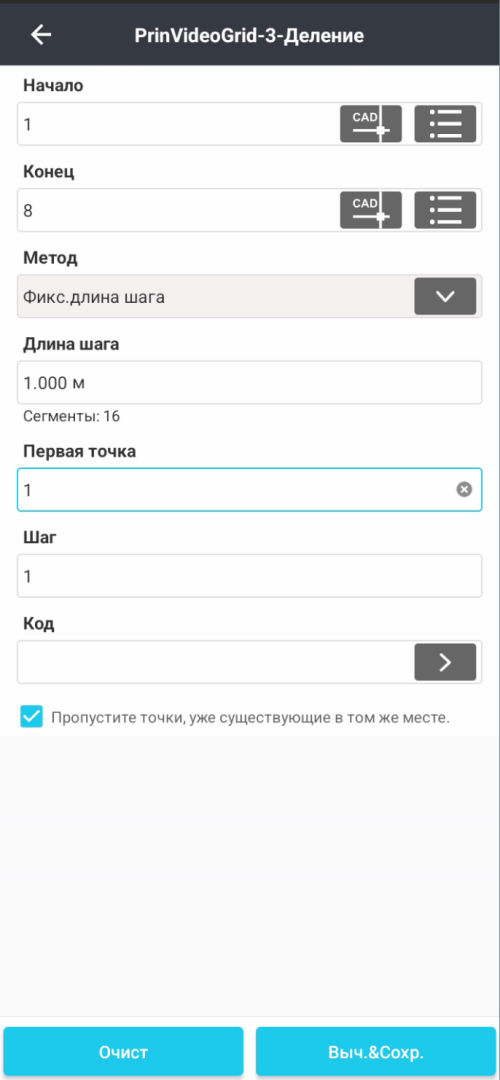This screenshot has height=1080, width=500.
Task: Open the Фикс.длина шага method selector
Action: point(249,296)
